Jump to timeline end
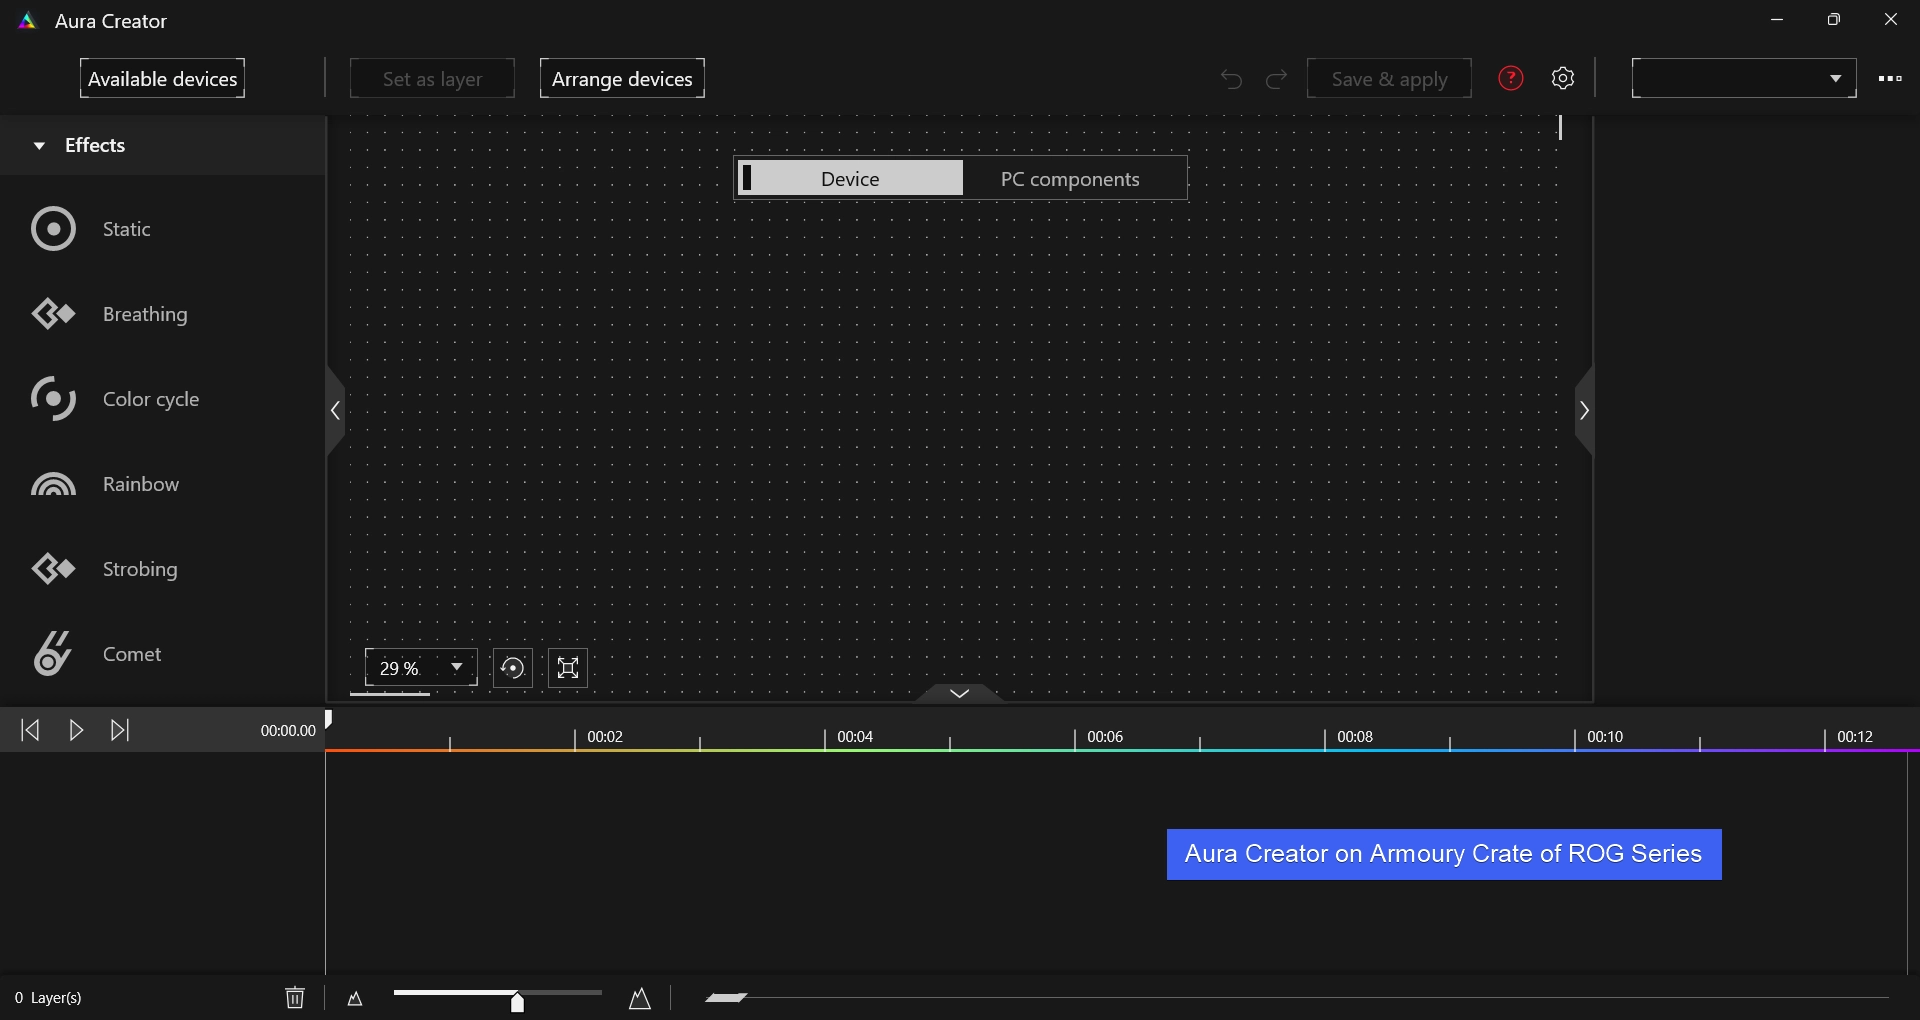This screenshot has height=1020, width=1920. pyautogui.click(x=120, y=730)
